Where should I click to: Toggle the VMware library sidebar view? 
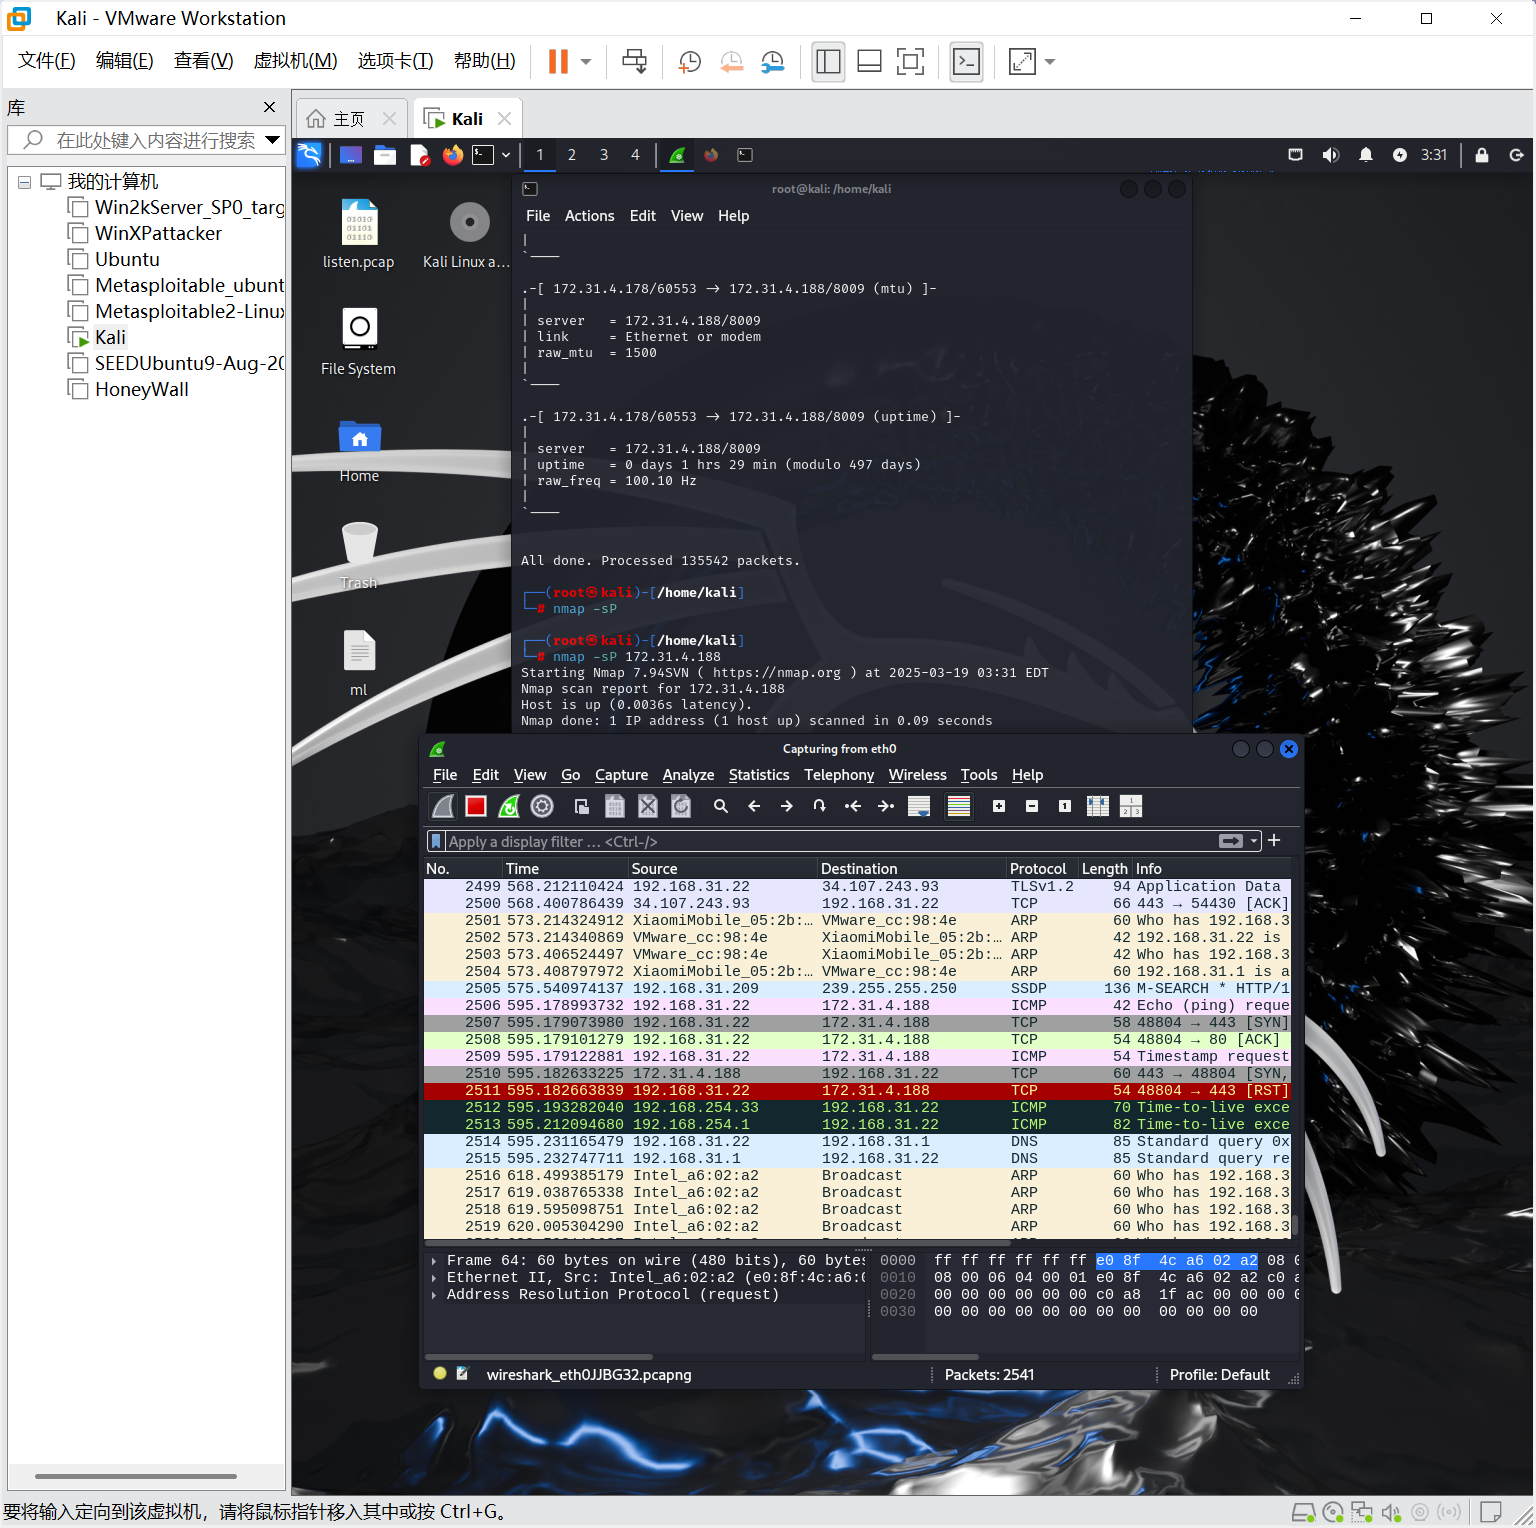coord(828,62)
